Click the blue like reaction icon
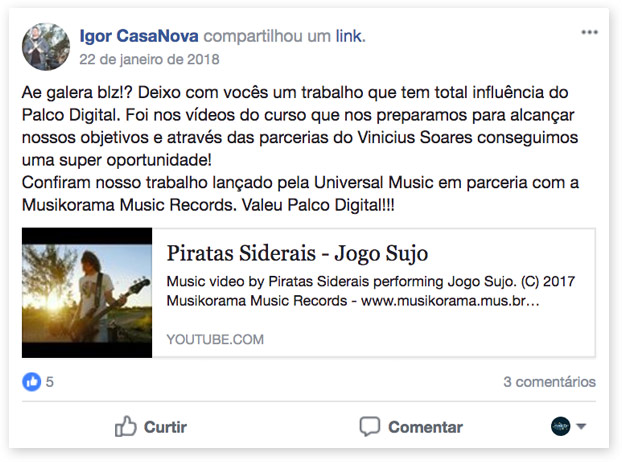The width and height of the screenshot is (622, 462). tap(32, 382)
